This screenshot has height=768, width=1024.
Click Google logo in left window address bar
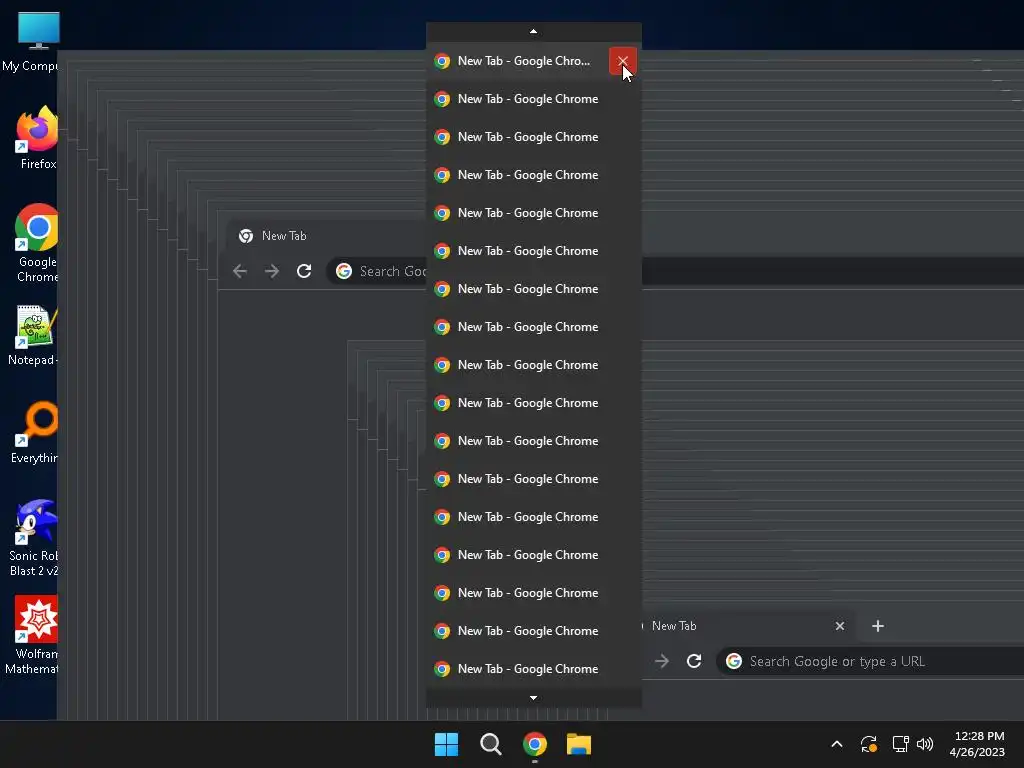pyautogui.click(x=344, y=271)
